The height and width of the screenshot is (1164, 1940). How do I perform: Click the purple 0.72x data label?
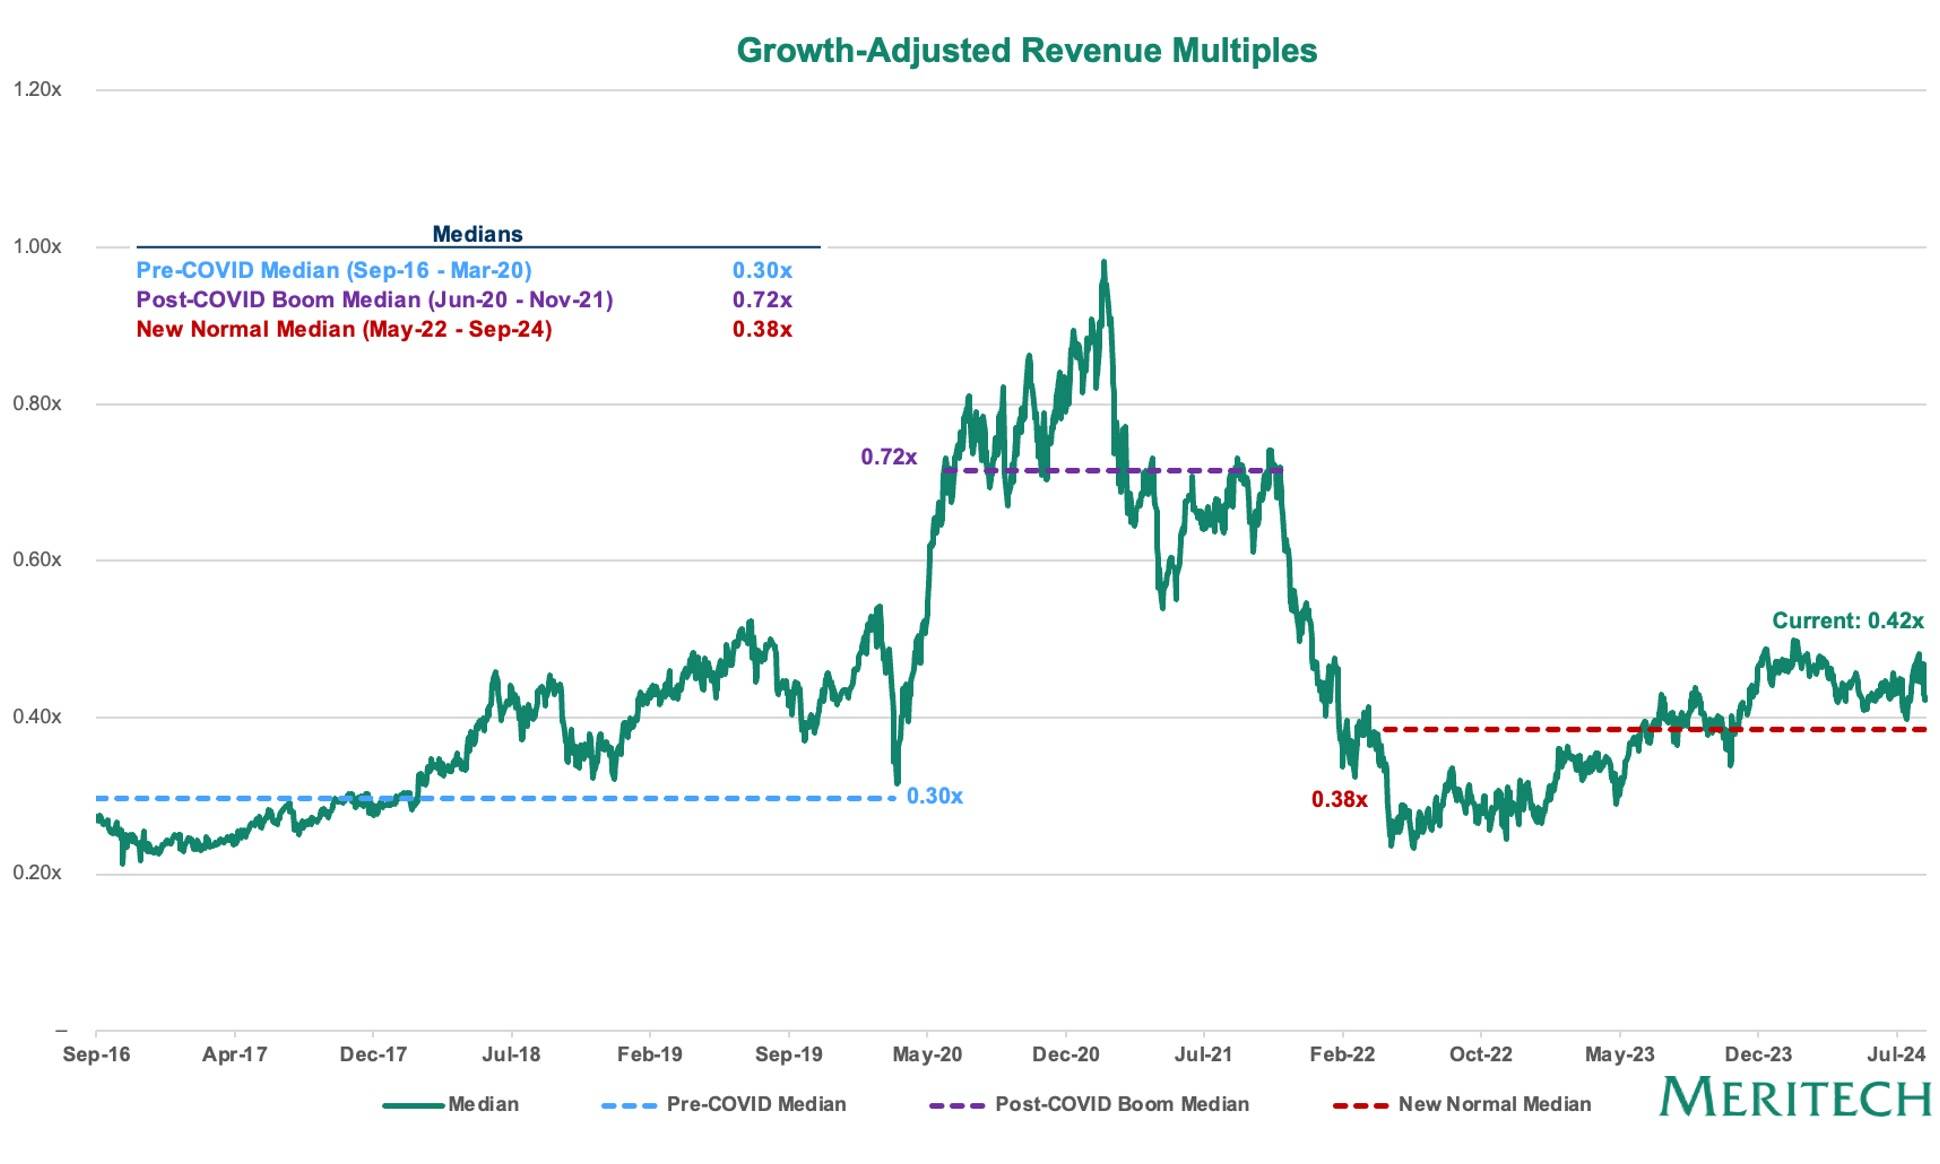pos(888,456)
